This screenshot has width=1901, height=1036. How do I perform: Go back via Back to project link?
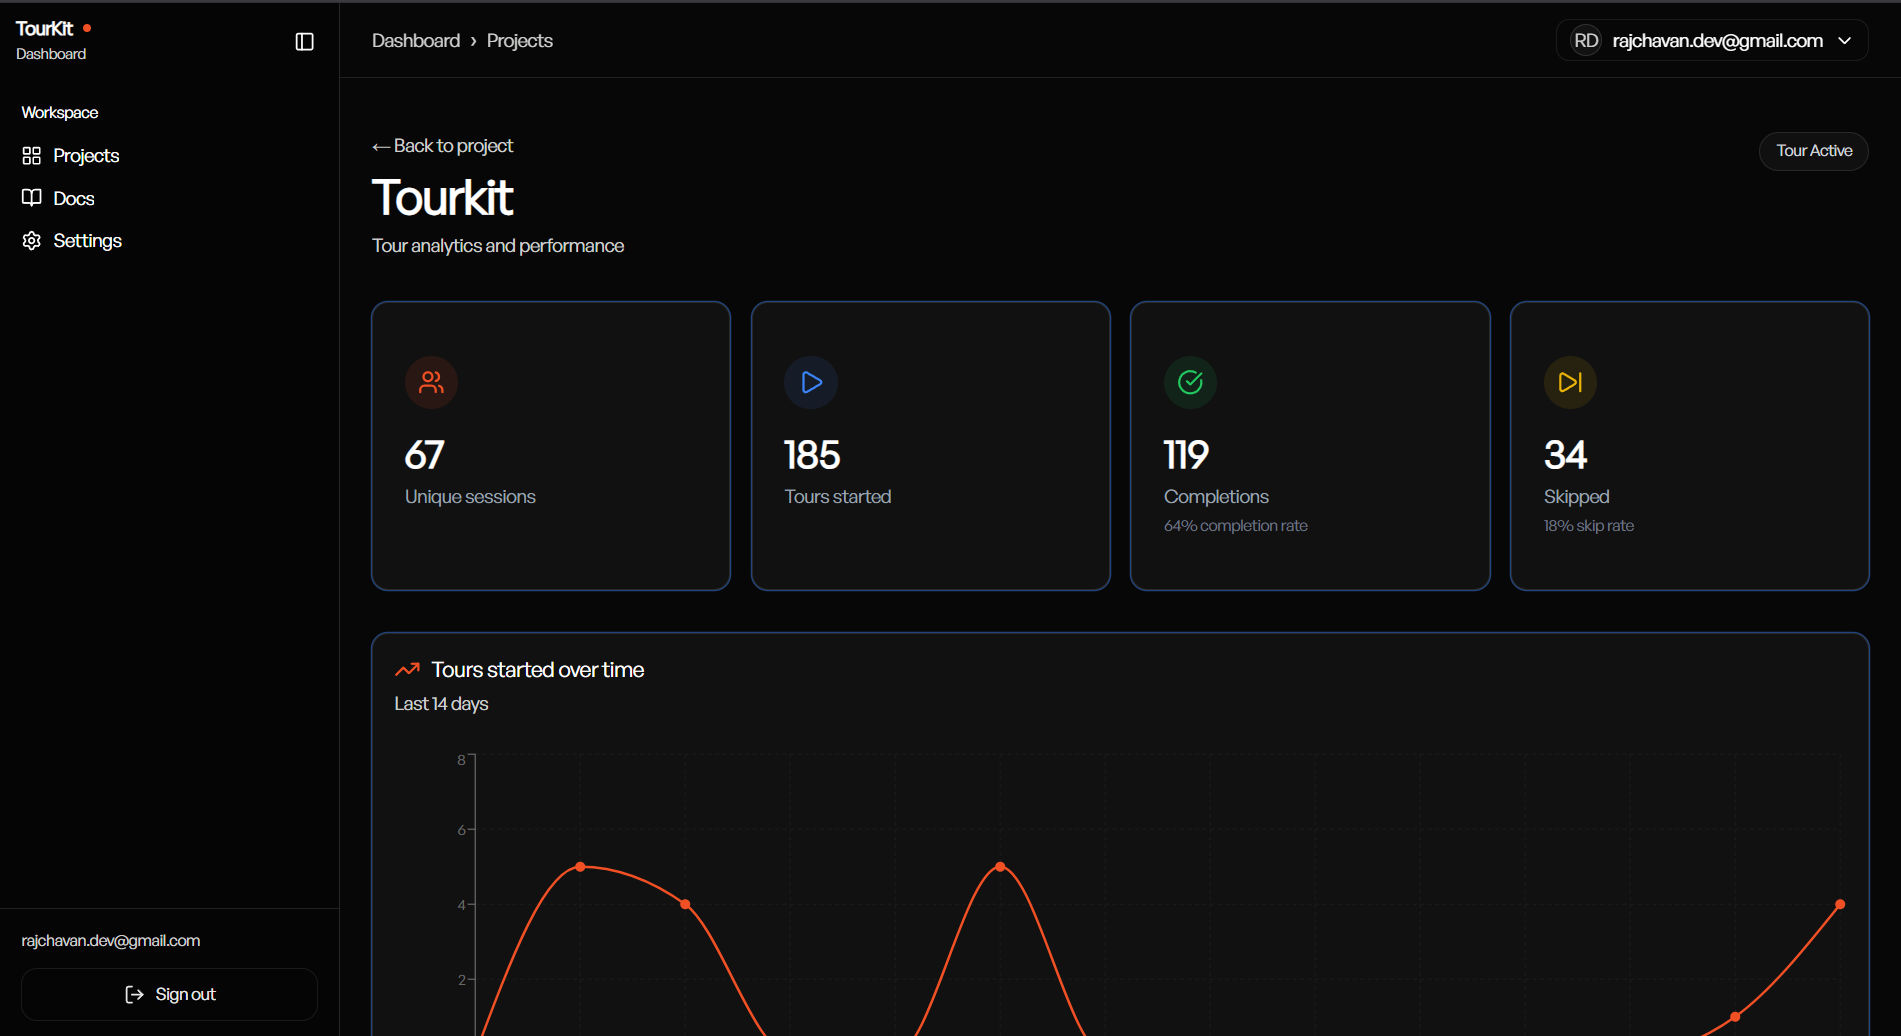[x=443, y=146]
